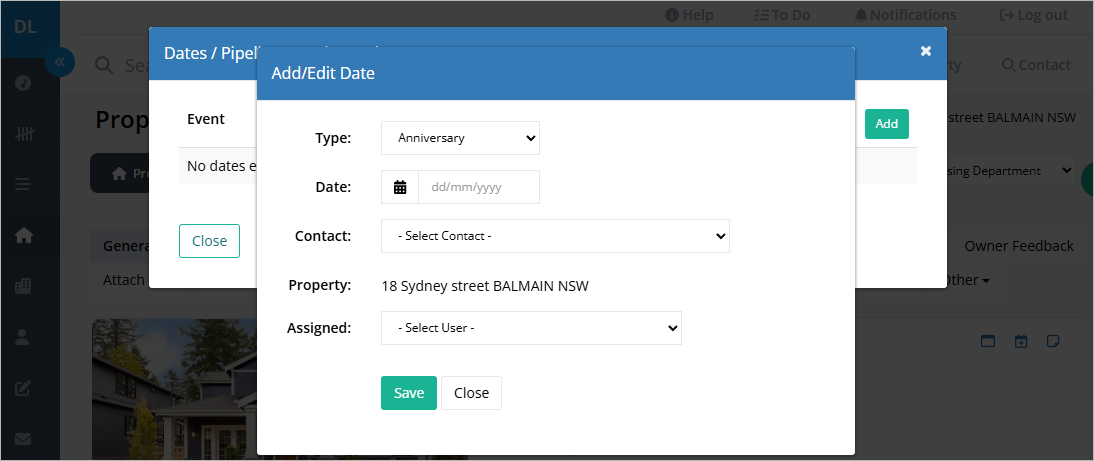
Task: Open Help in the top bar
Action: [689, 15]
